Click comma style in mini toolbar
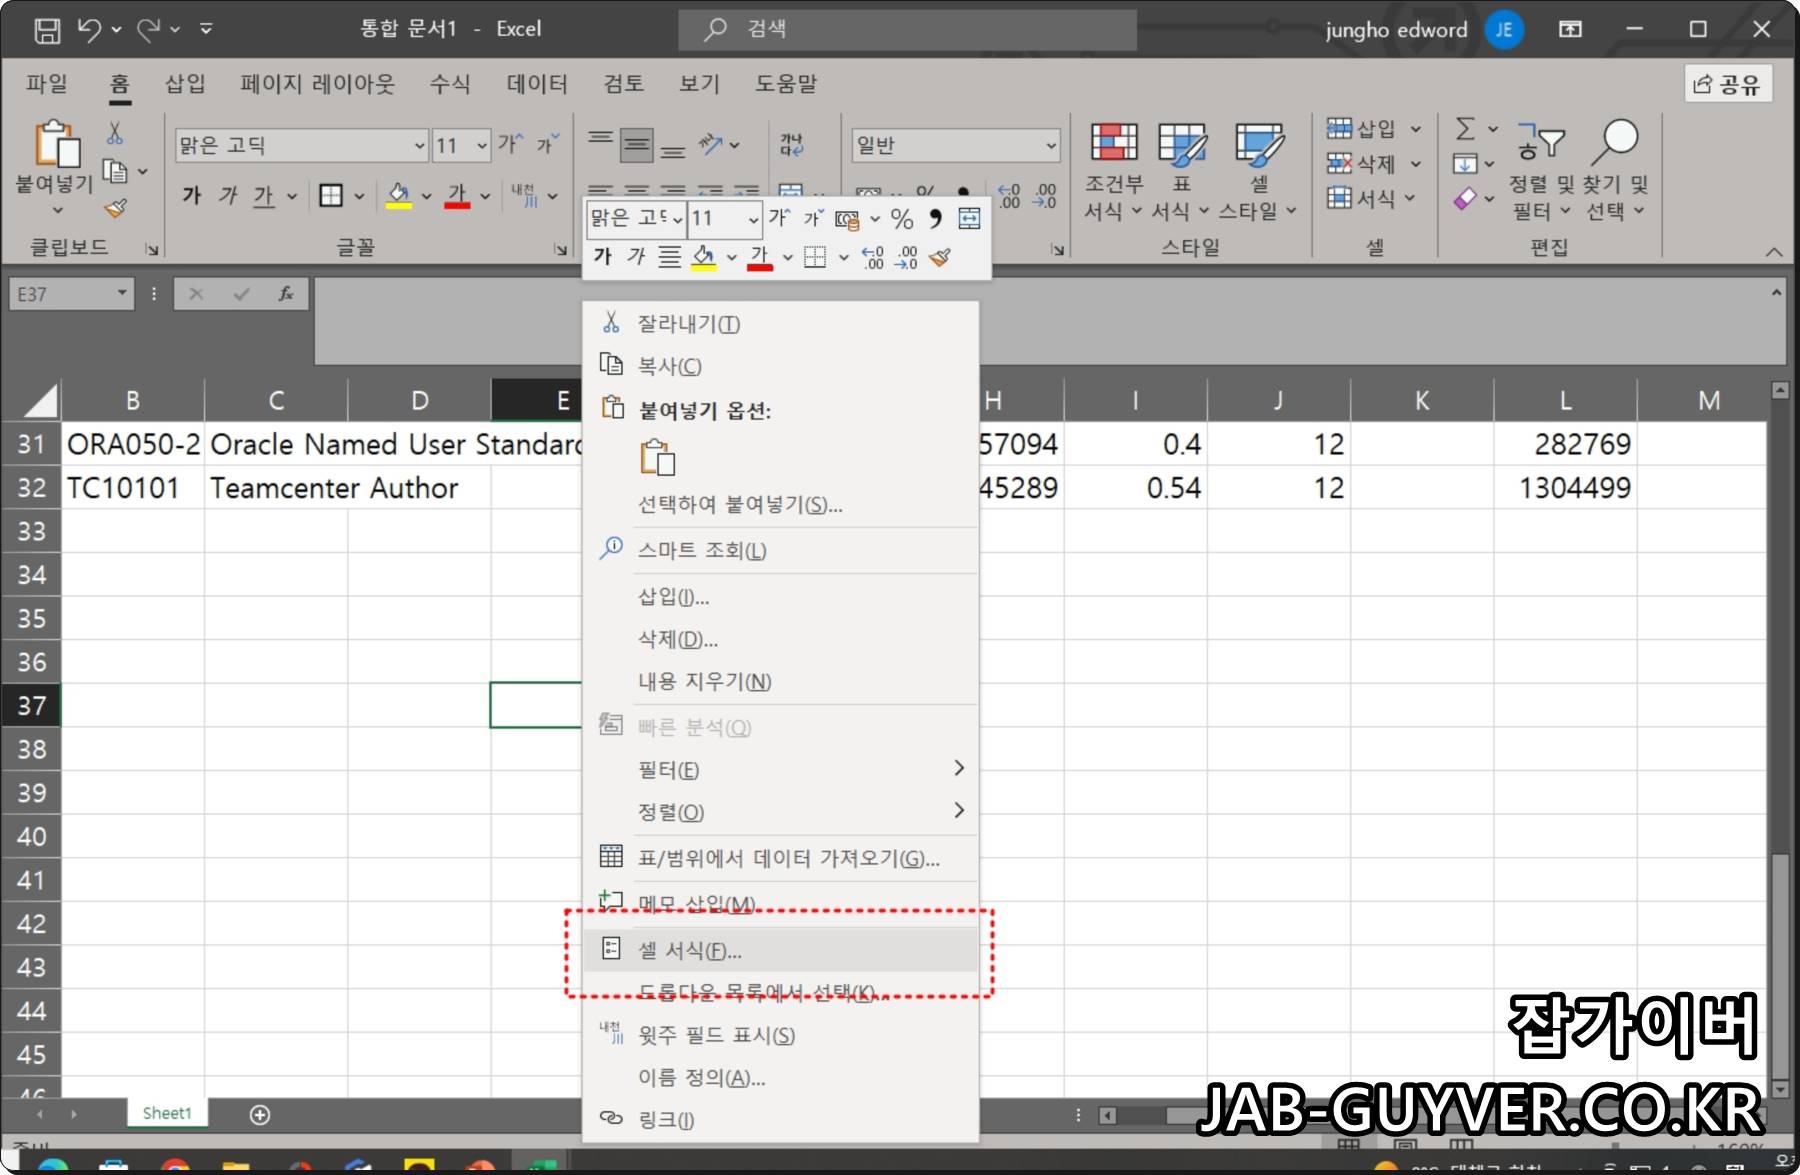Viewport: 1800px width, 1175px height. 935,218
